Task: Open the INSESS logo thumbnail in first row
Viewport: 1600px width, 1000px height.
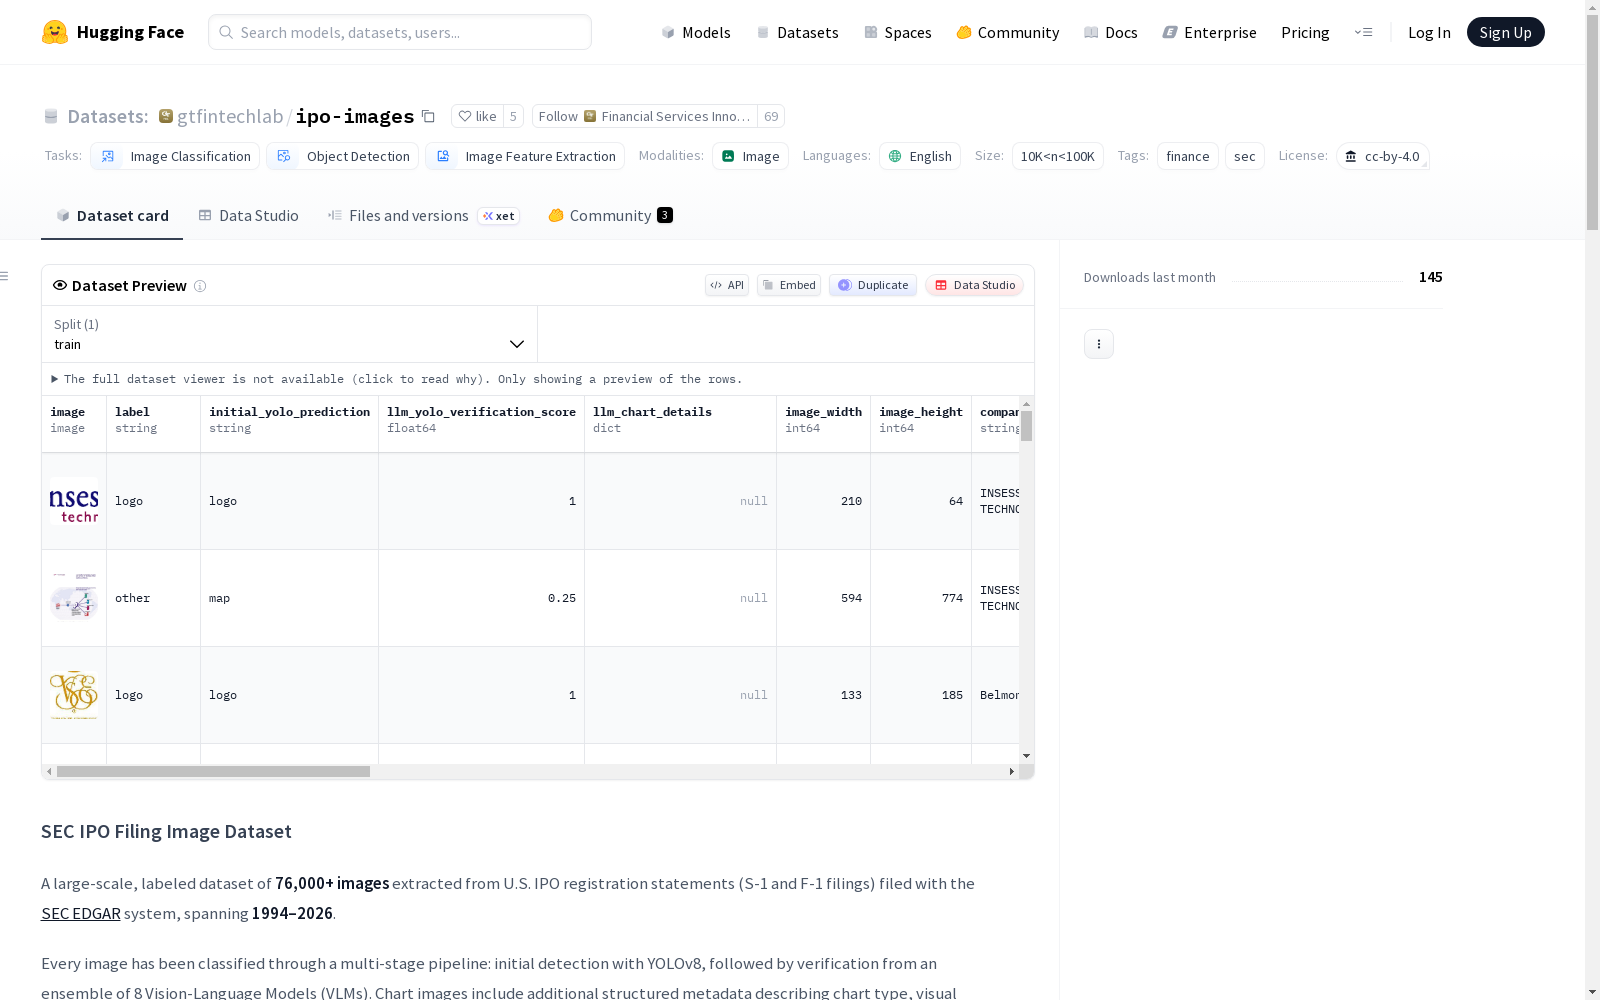Action: [74, 501]
